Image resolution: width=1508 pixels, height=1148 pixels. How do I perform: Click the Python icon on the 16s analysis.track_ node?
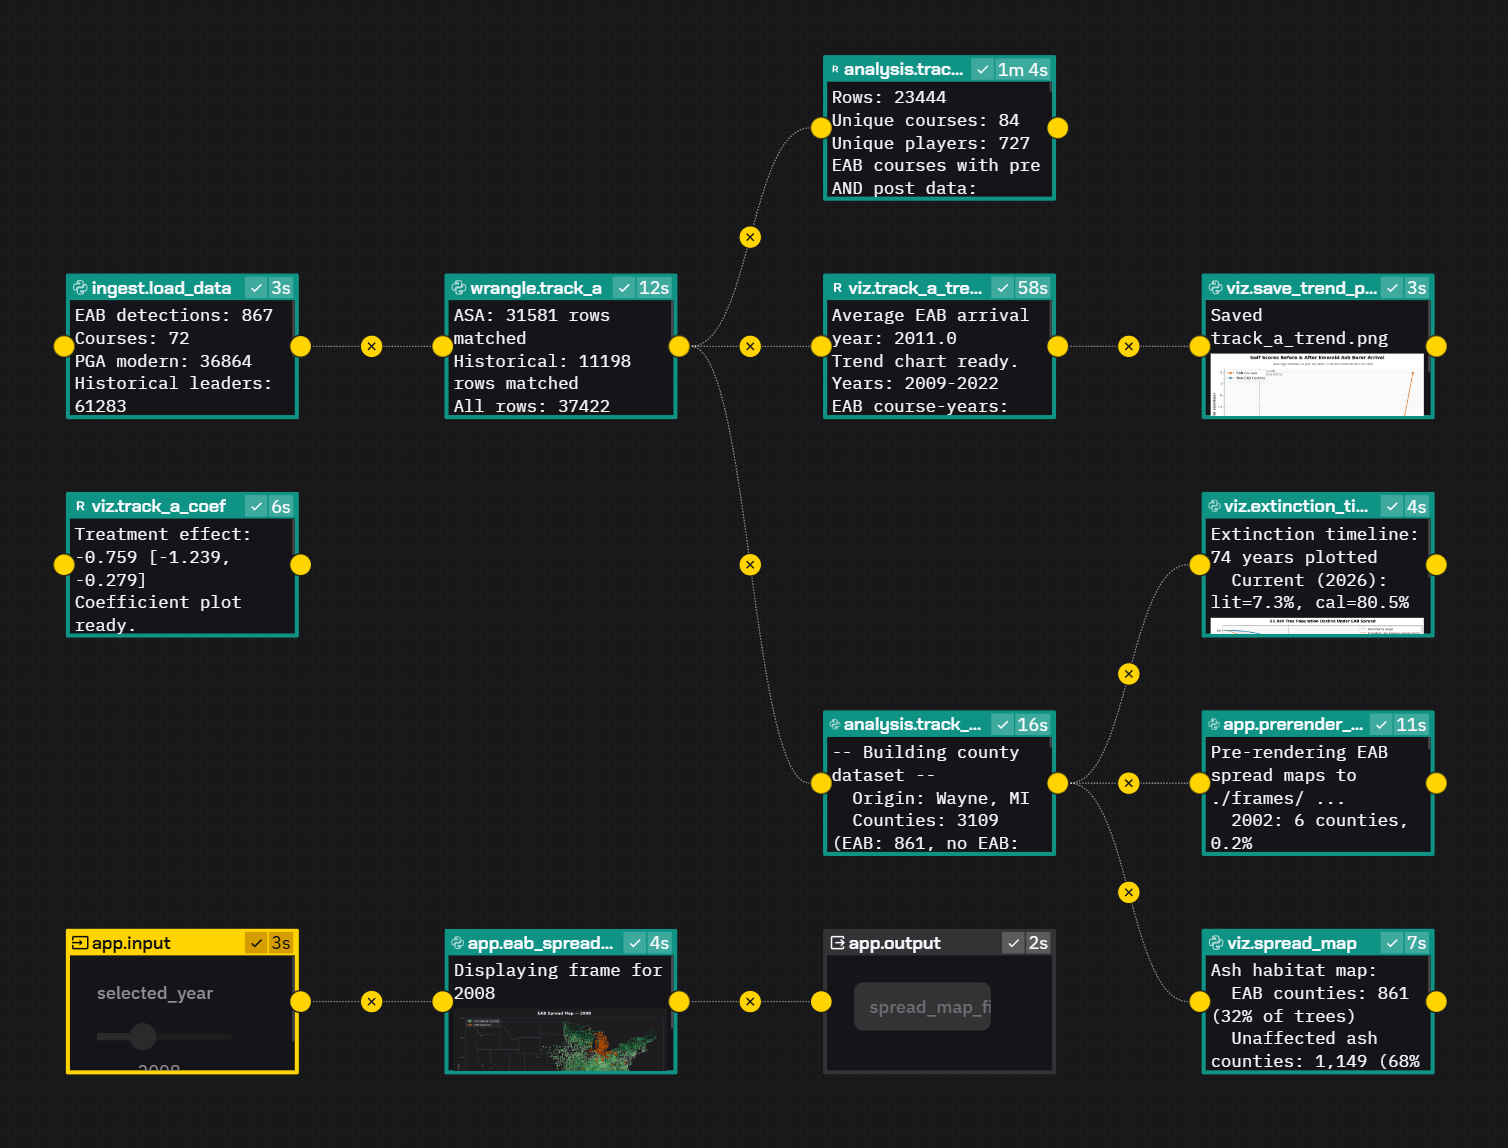835,725
